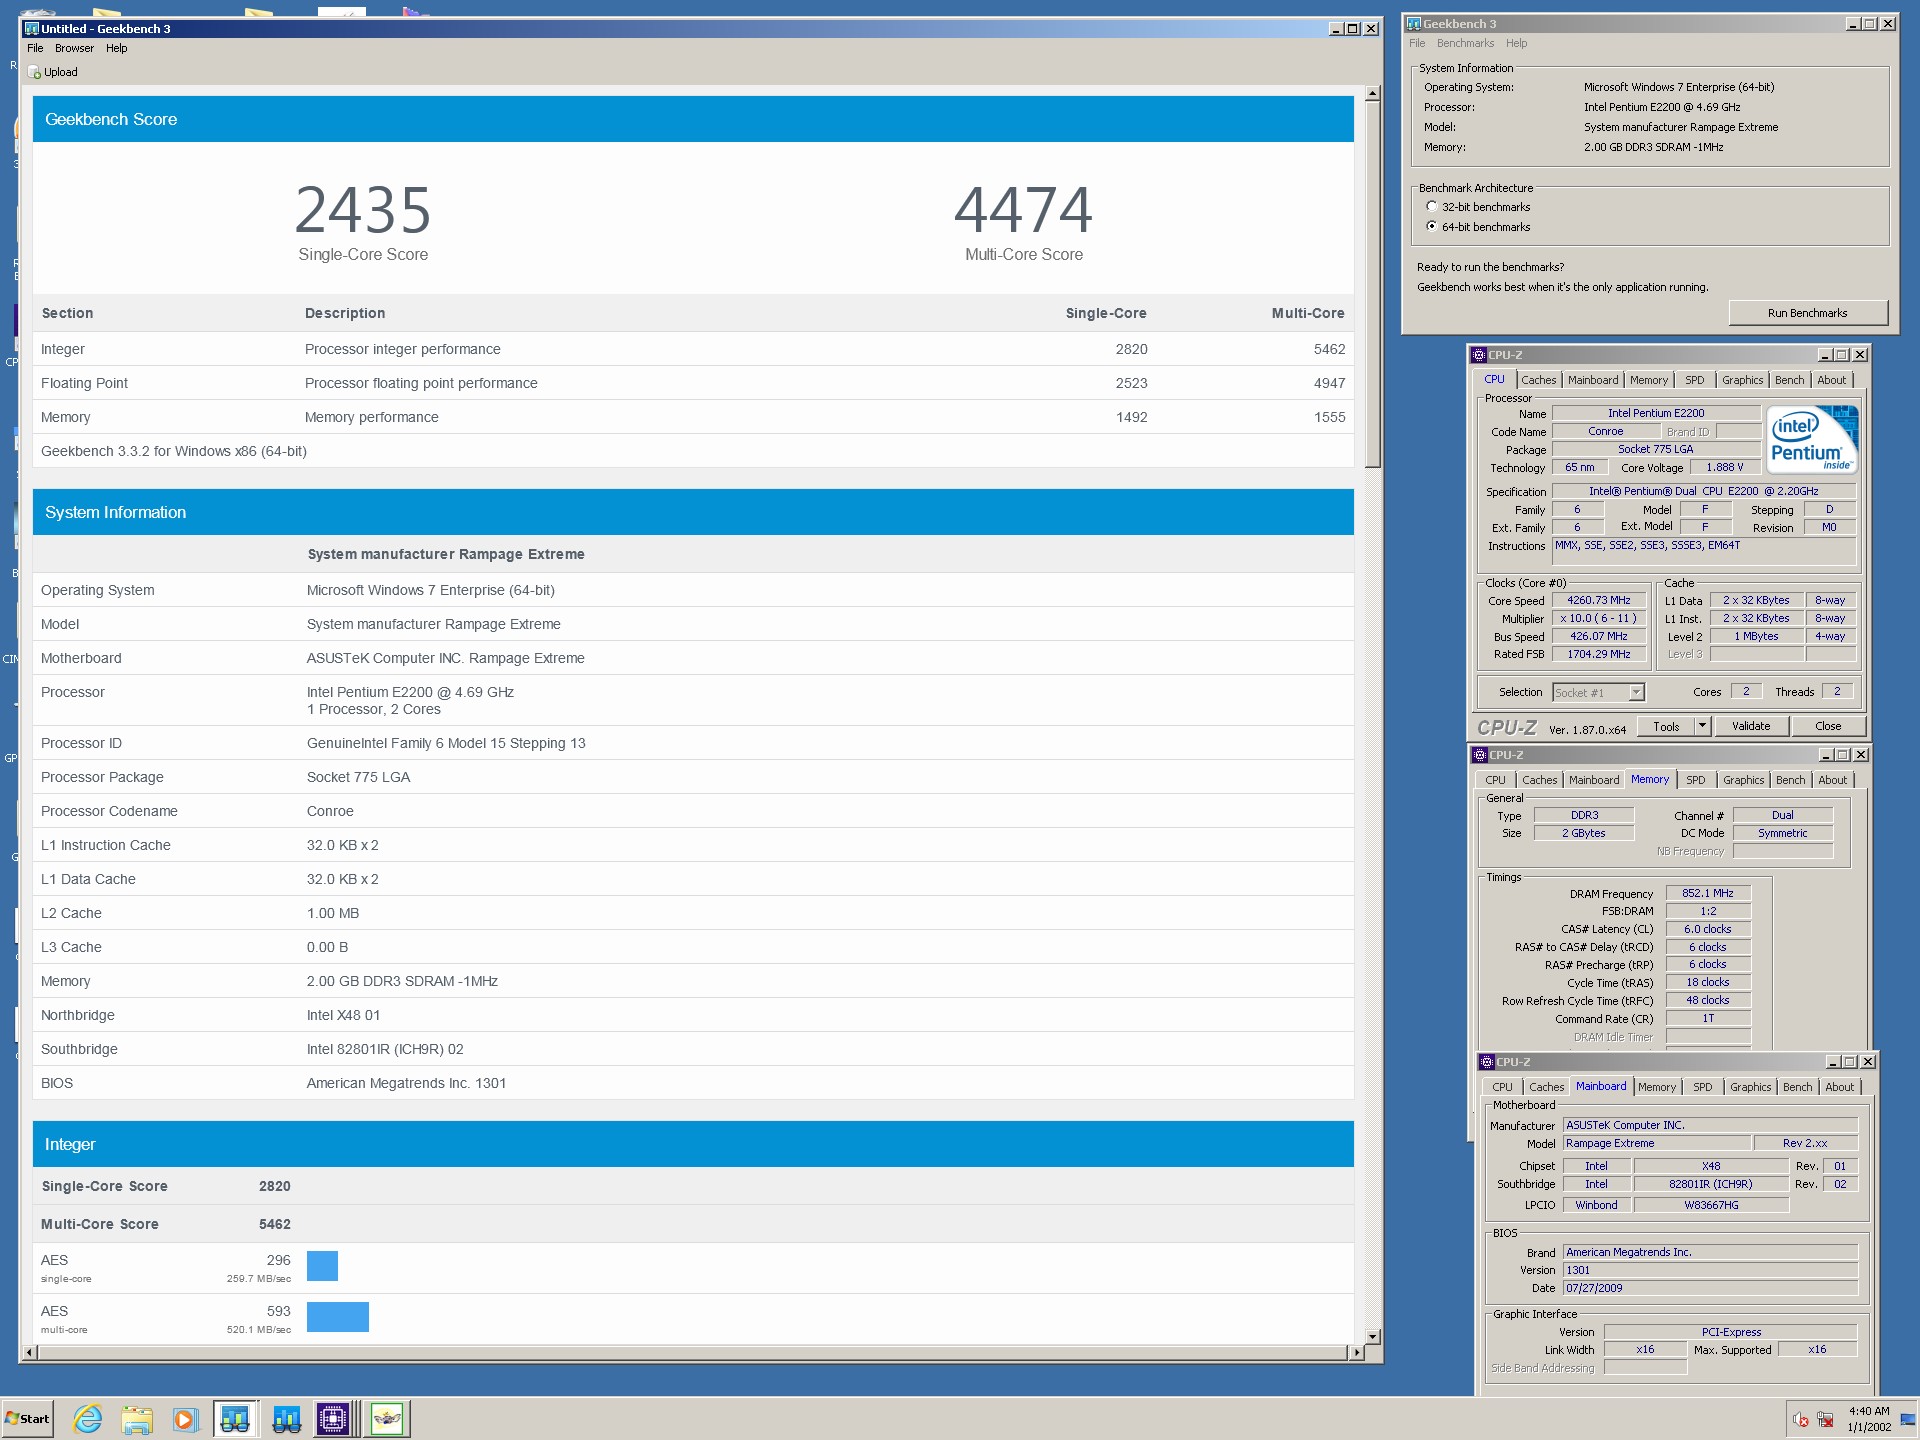
Task: Click the Show Desktop icon beside the clock
Action: 1908,1419
